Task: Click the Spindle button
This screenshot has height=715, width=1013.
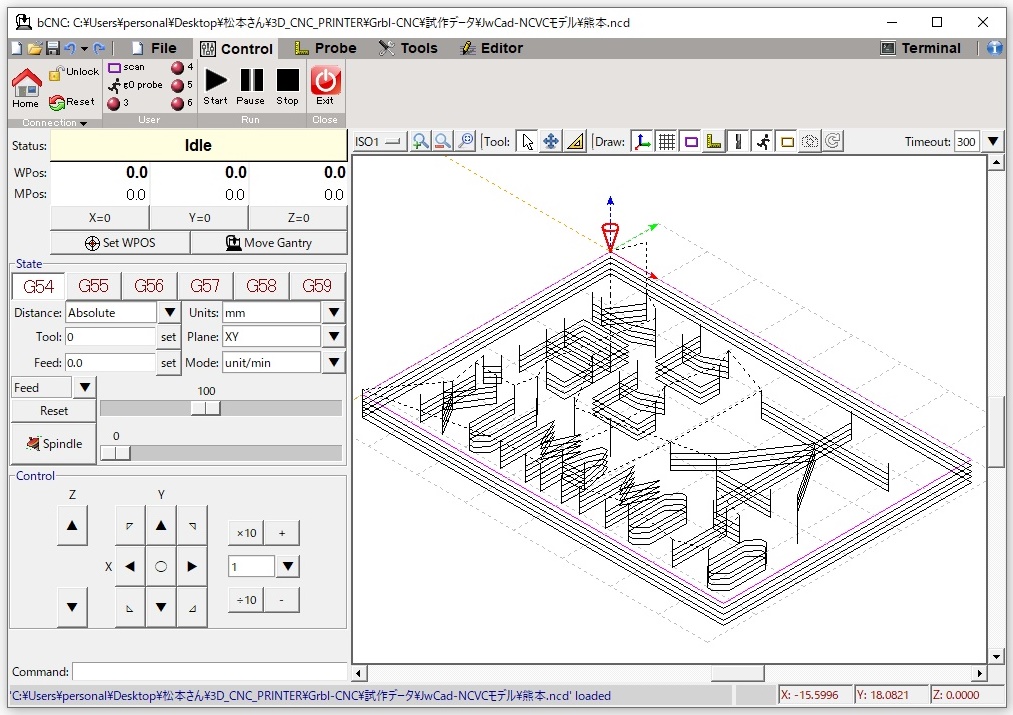Action: pos(54,444)
